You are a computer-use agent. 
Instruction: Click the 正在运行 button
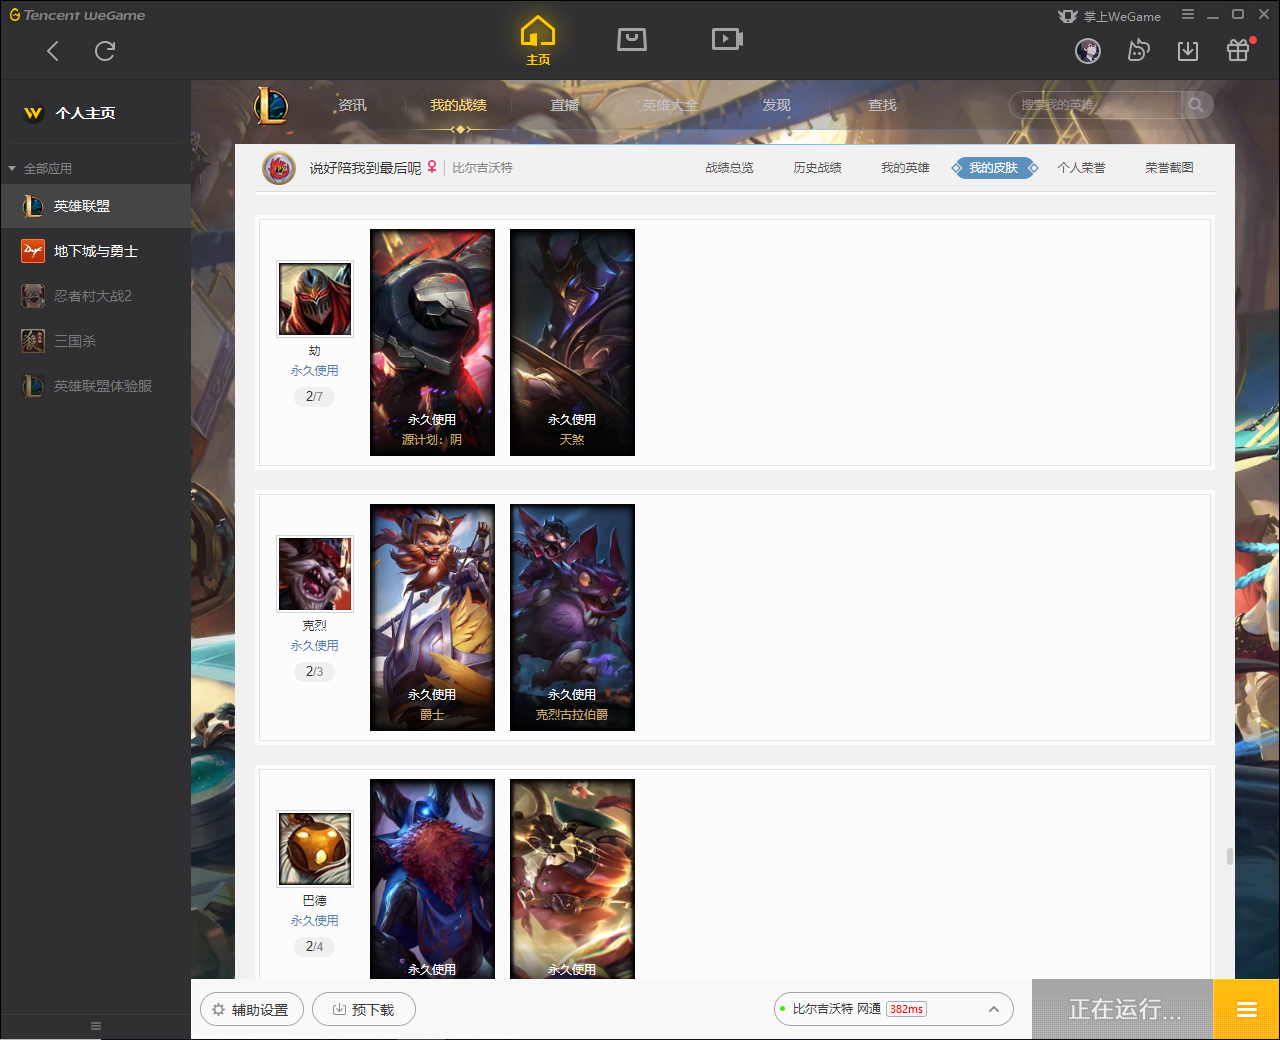[x=1123, y=1009]
